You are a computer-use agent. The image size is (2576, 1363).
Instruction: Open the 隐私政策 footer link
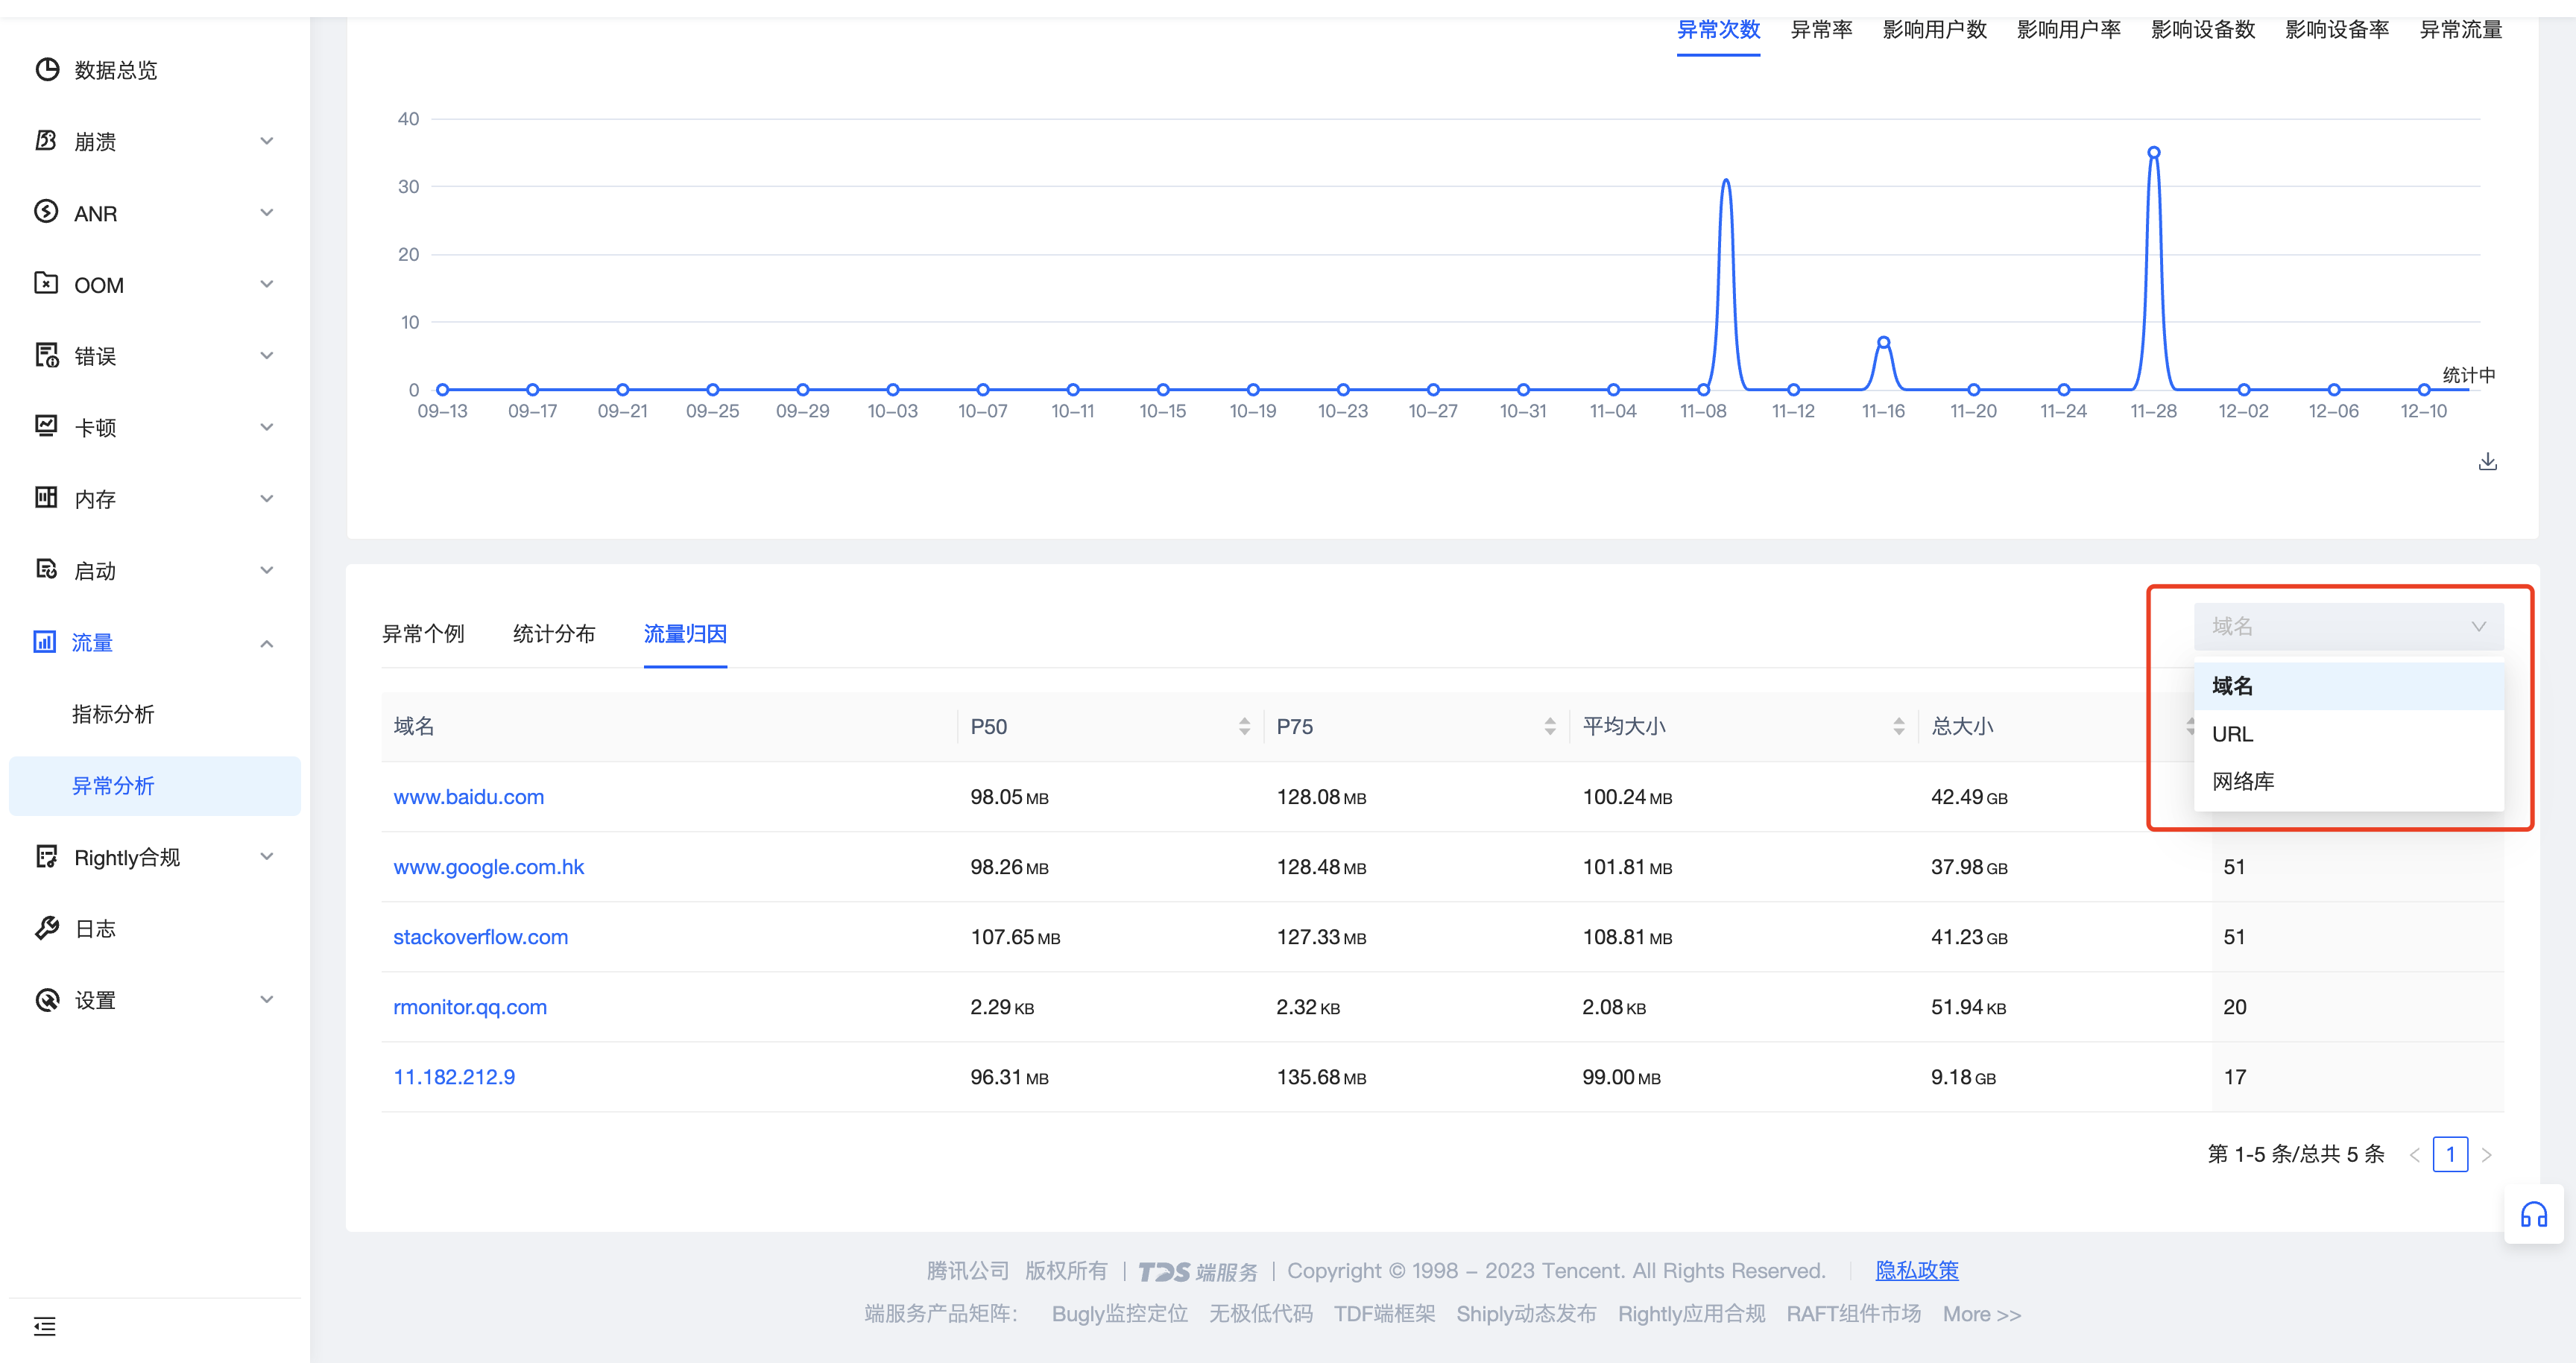(1916, 1270)
